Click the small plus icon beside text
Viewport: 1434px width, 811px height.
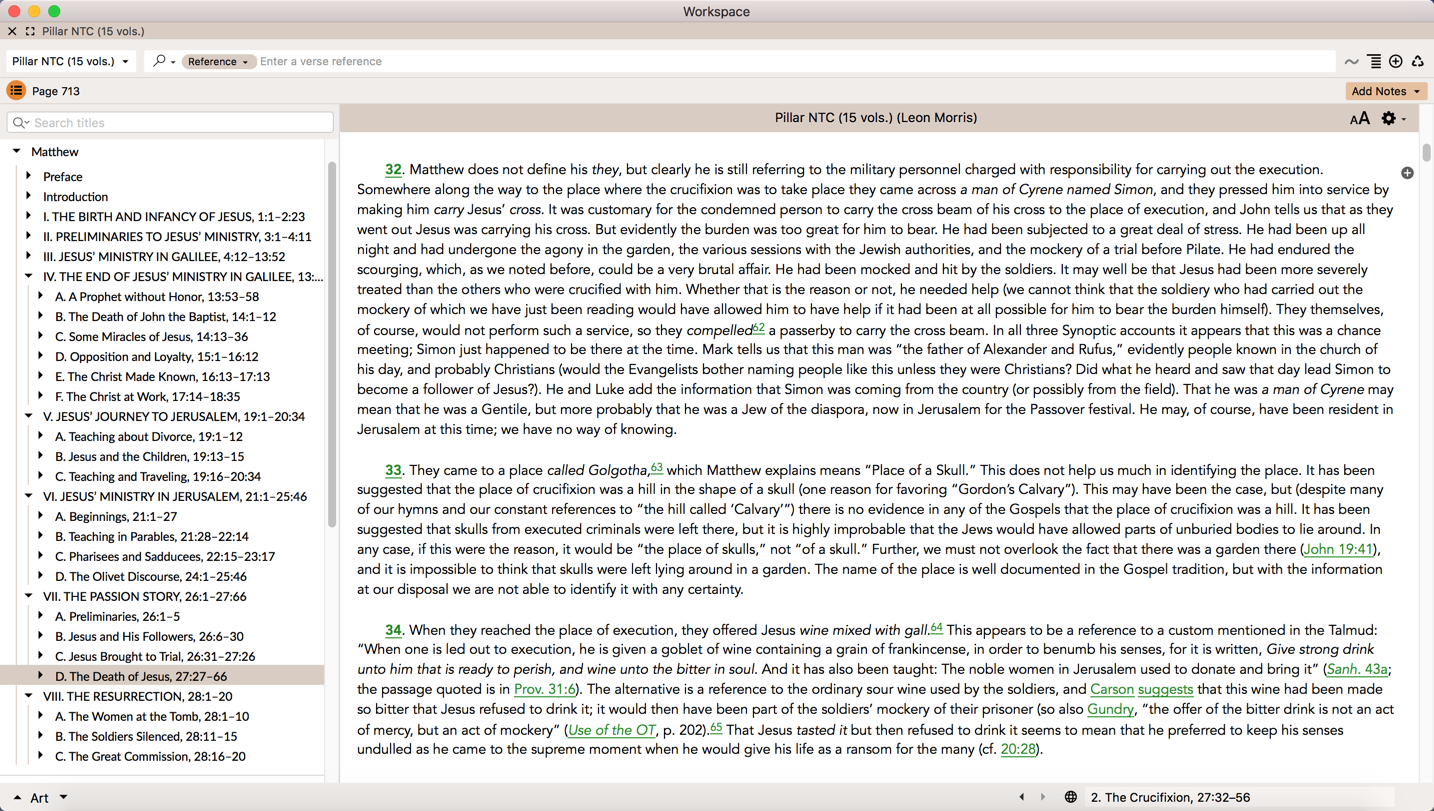pyautogui.click(x=1407, y=173)
